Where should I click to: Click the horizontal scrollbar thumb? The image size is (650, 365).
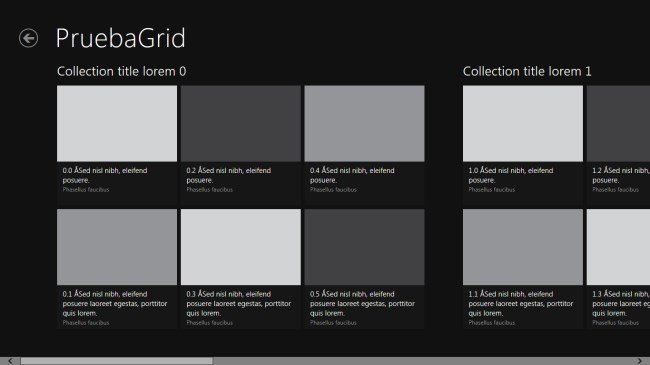pos(116,361)
